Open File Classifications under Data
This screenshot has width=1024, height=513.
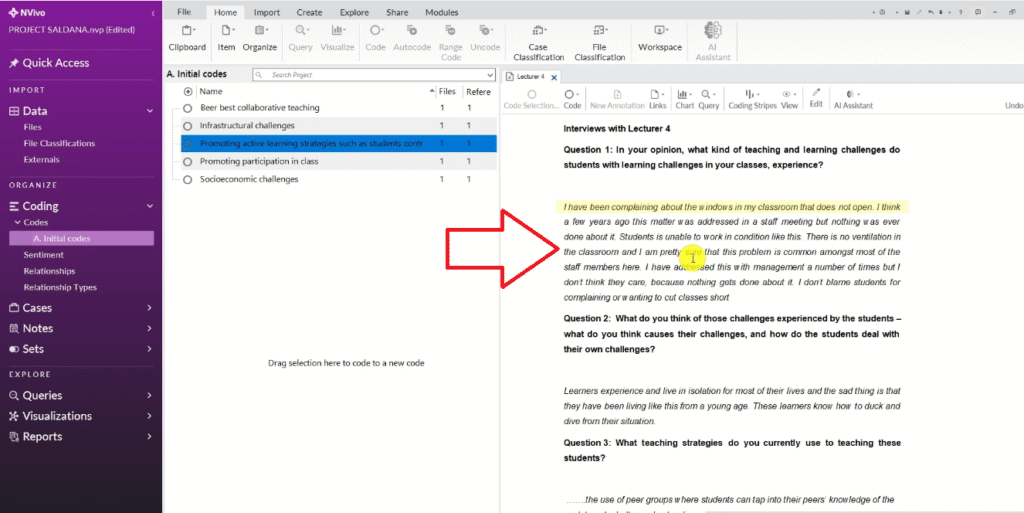[x=59, y=143]
